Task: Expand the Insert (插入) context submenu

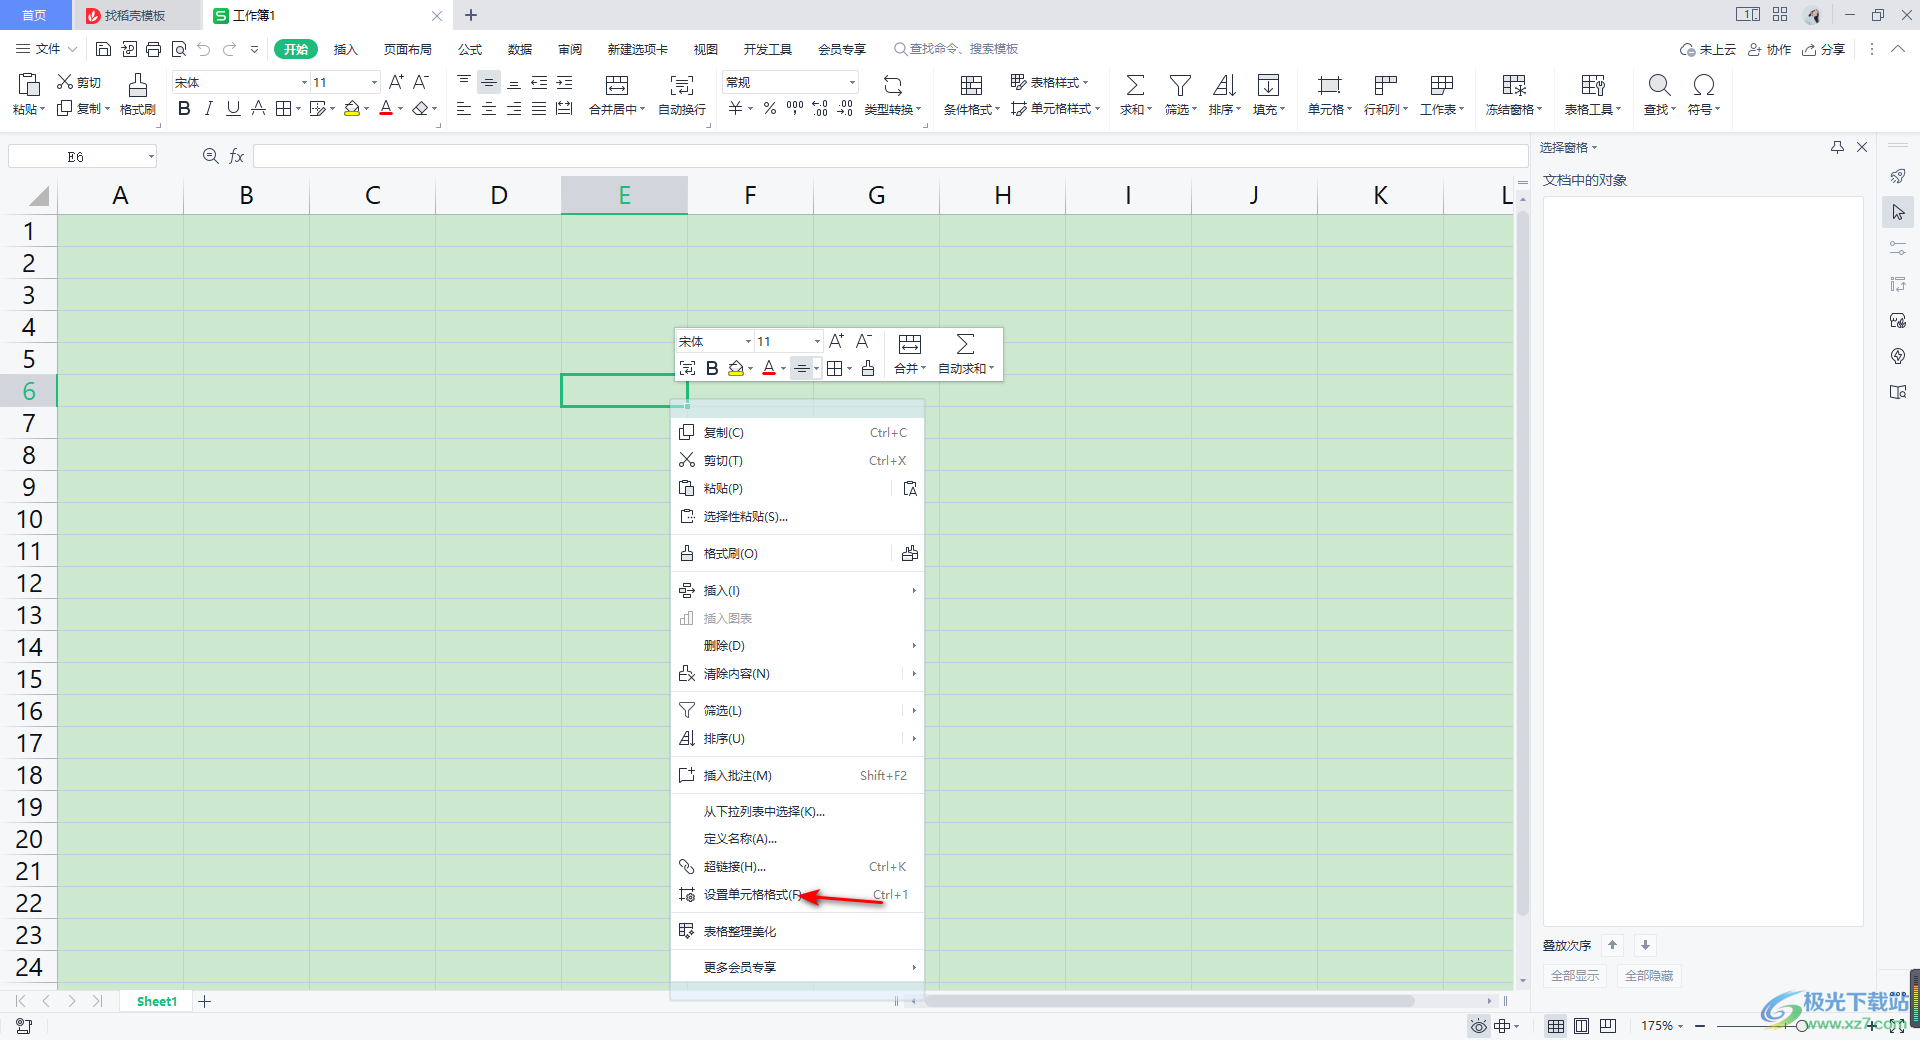Action: pyautogui.click(x=797, y=591)
